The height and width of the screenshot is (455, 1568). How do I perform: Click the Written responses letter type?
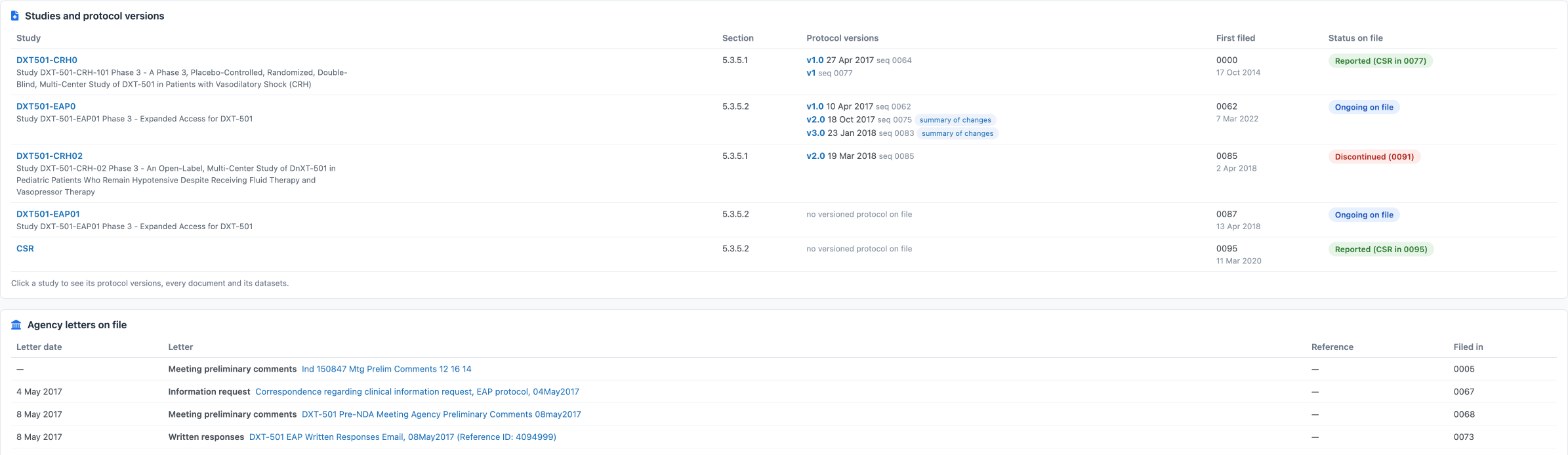pos(206,437)
